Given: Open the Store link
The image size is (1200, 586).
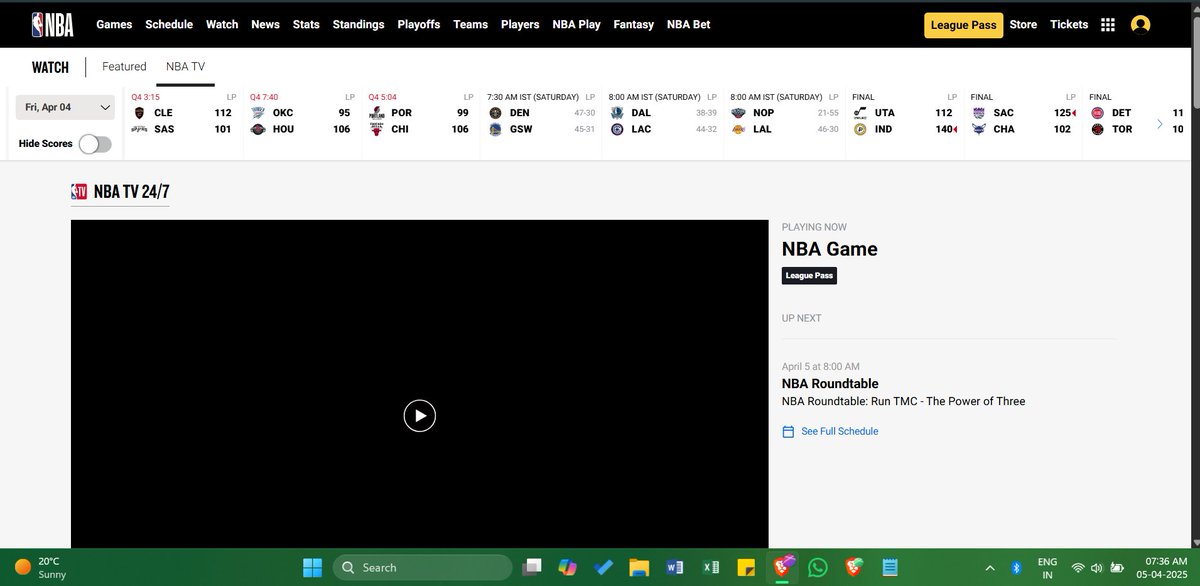Looking at the screenshot, I should click(x=1023, y=25).
